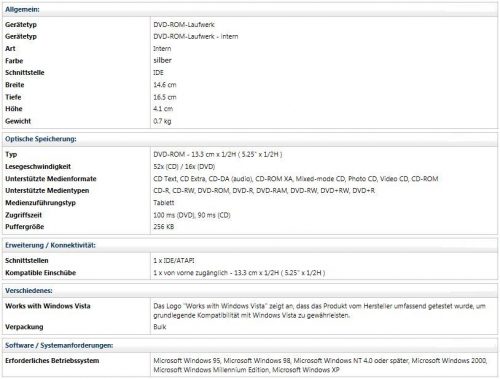Click the '14.6 cm' width value
The height and width of the screenshot is (379, 500).
pyautogui.click(x=165, y=85)
